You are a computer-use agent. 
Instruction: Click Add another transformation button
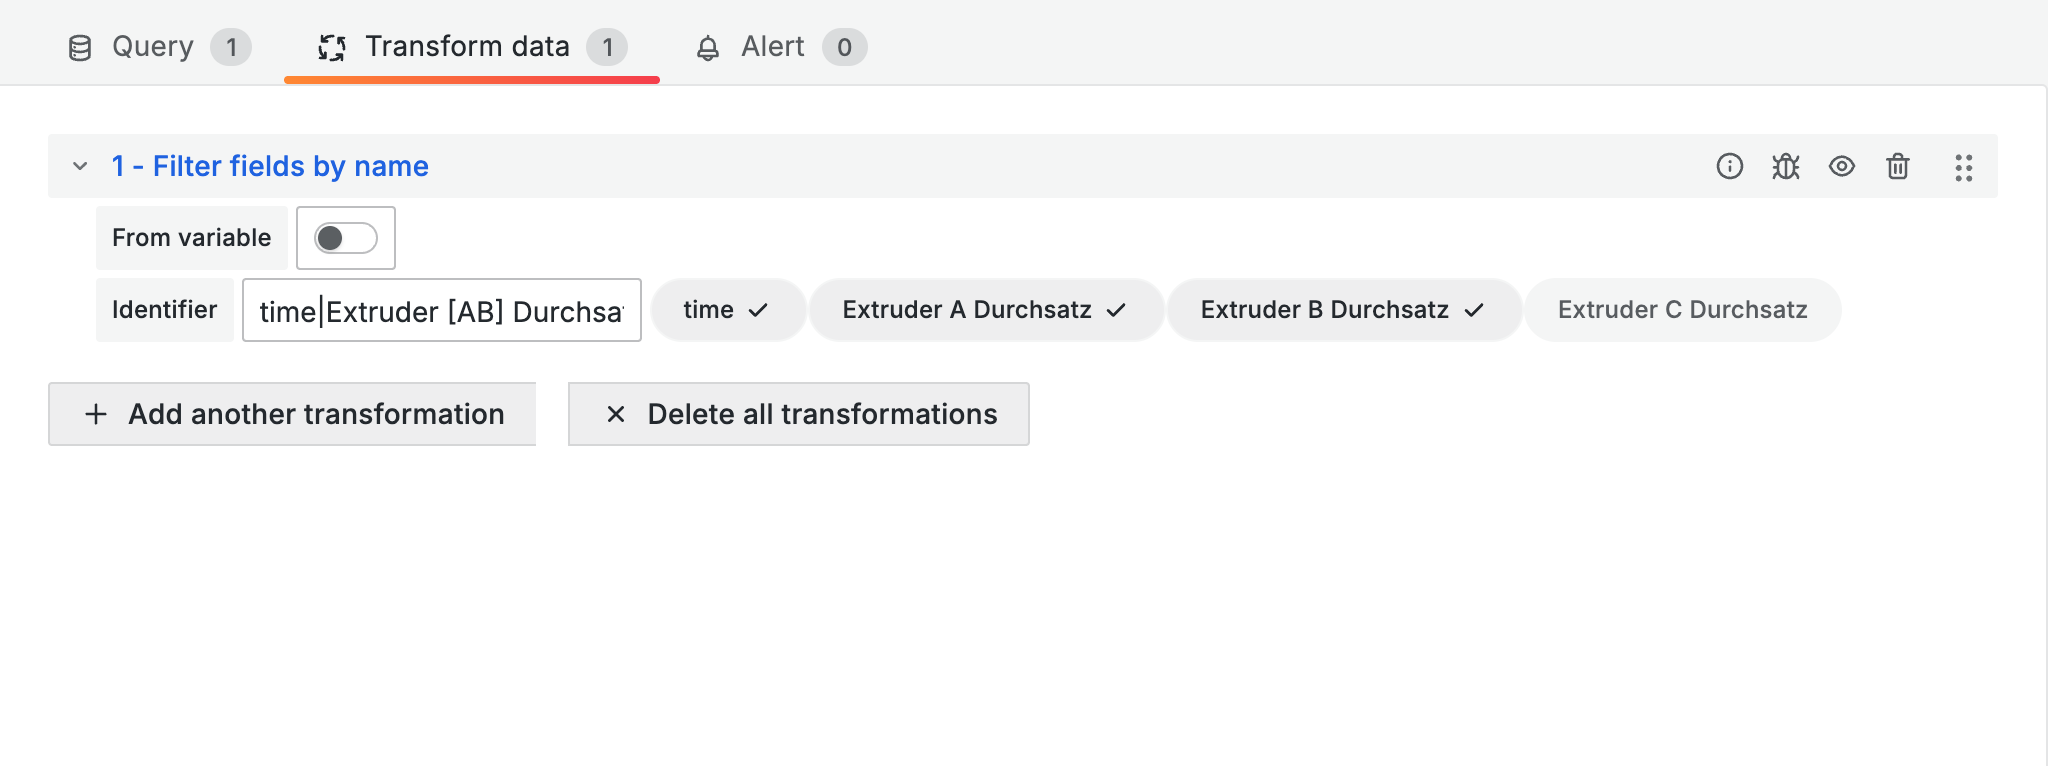tap(292, 414)
